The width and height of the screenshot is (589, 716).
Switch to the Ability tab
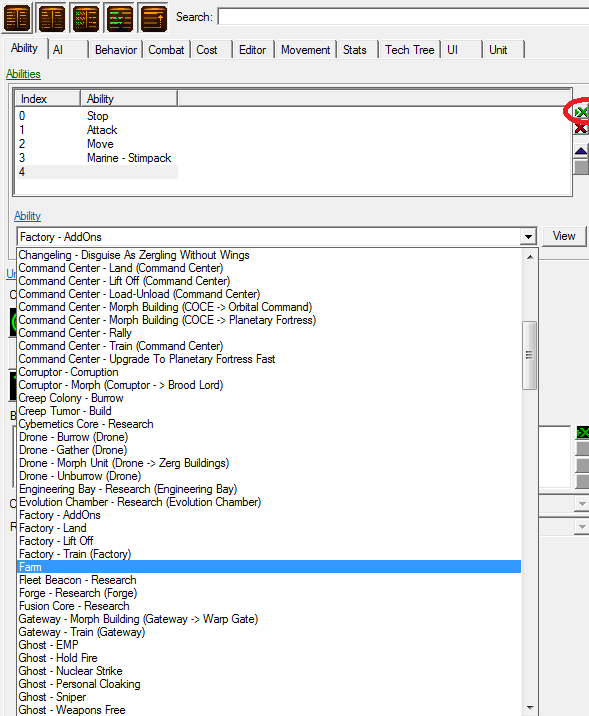click(25, 48)
